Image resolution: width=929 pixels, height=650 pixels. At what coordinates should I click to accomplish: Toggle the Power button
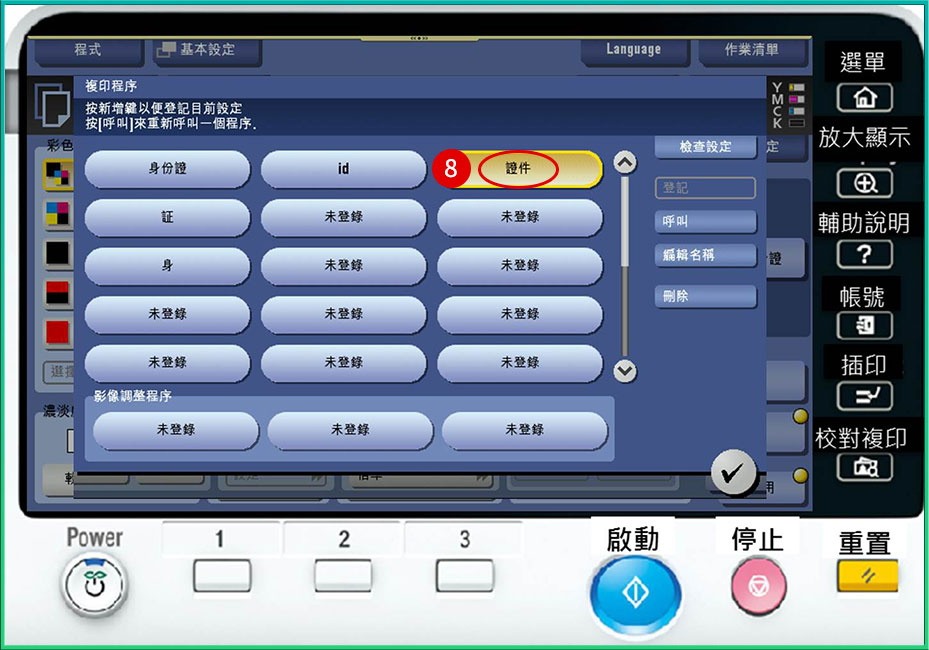click(x=95, y=584)
